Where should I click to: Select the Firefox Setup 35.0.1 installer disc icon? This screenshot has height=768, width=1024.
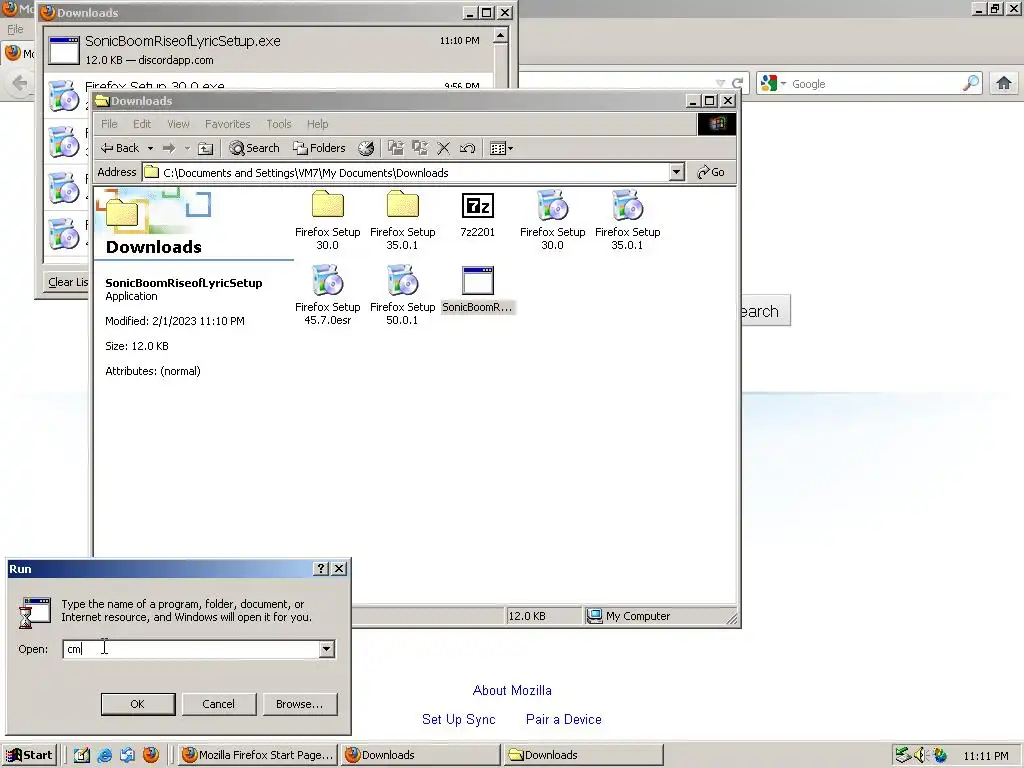(628, 220)
